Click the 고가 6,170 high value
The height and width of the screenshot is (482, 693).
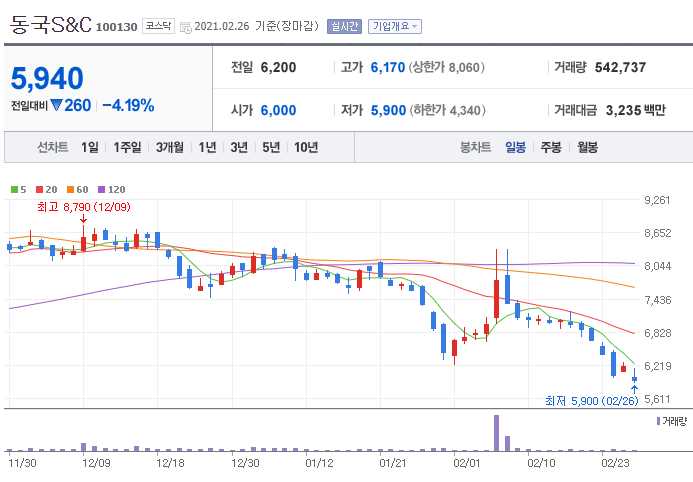[388, 68]
